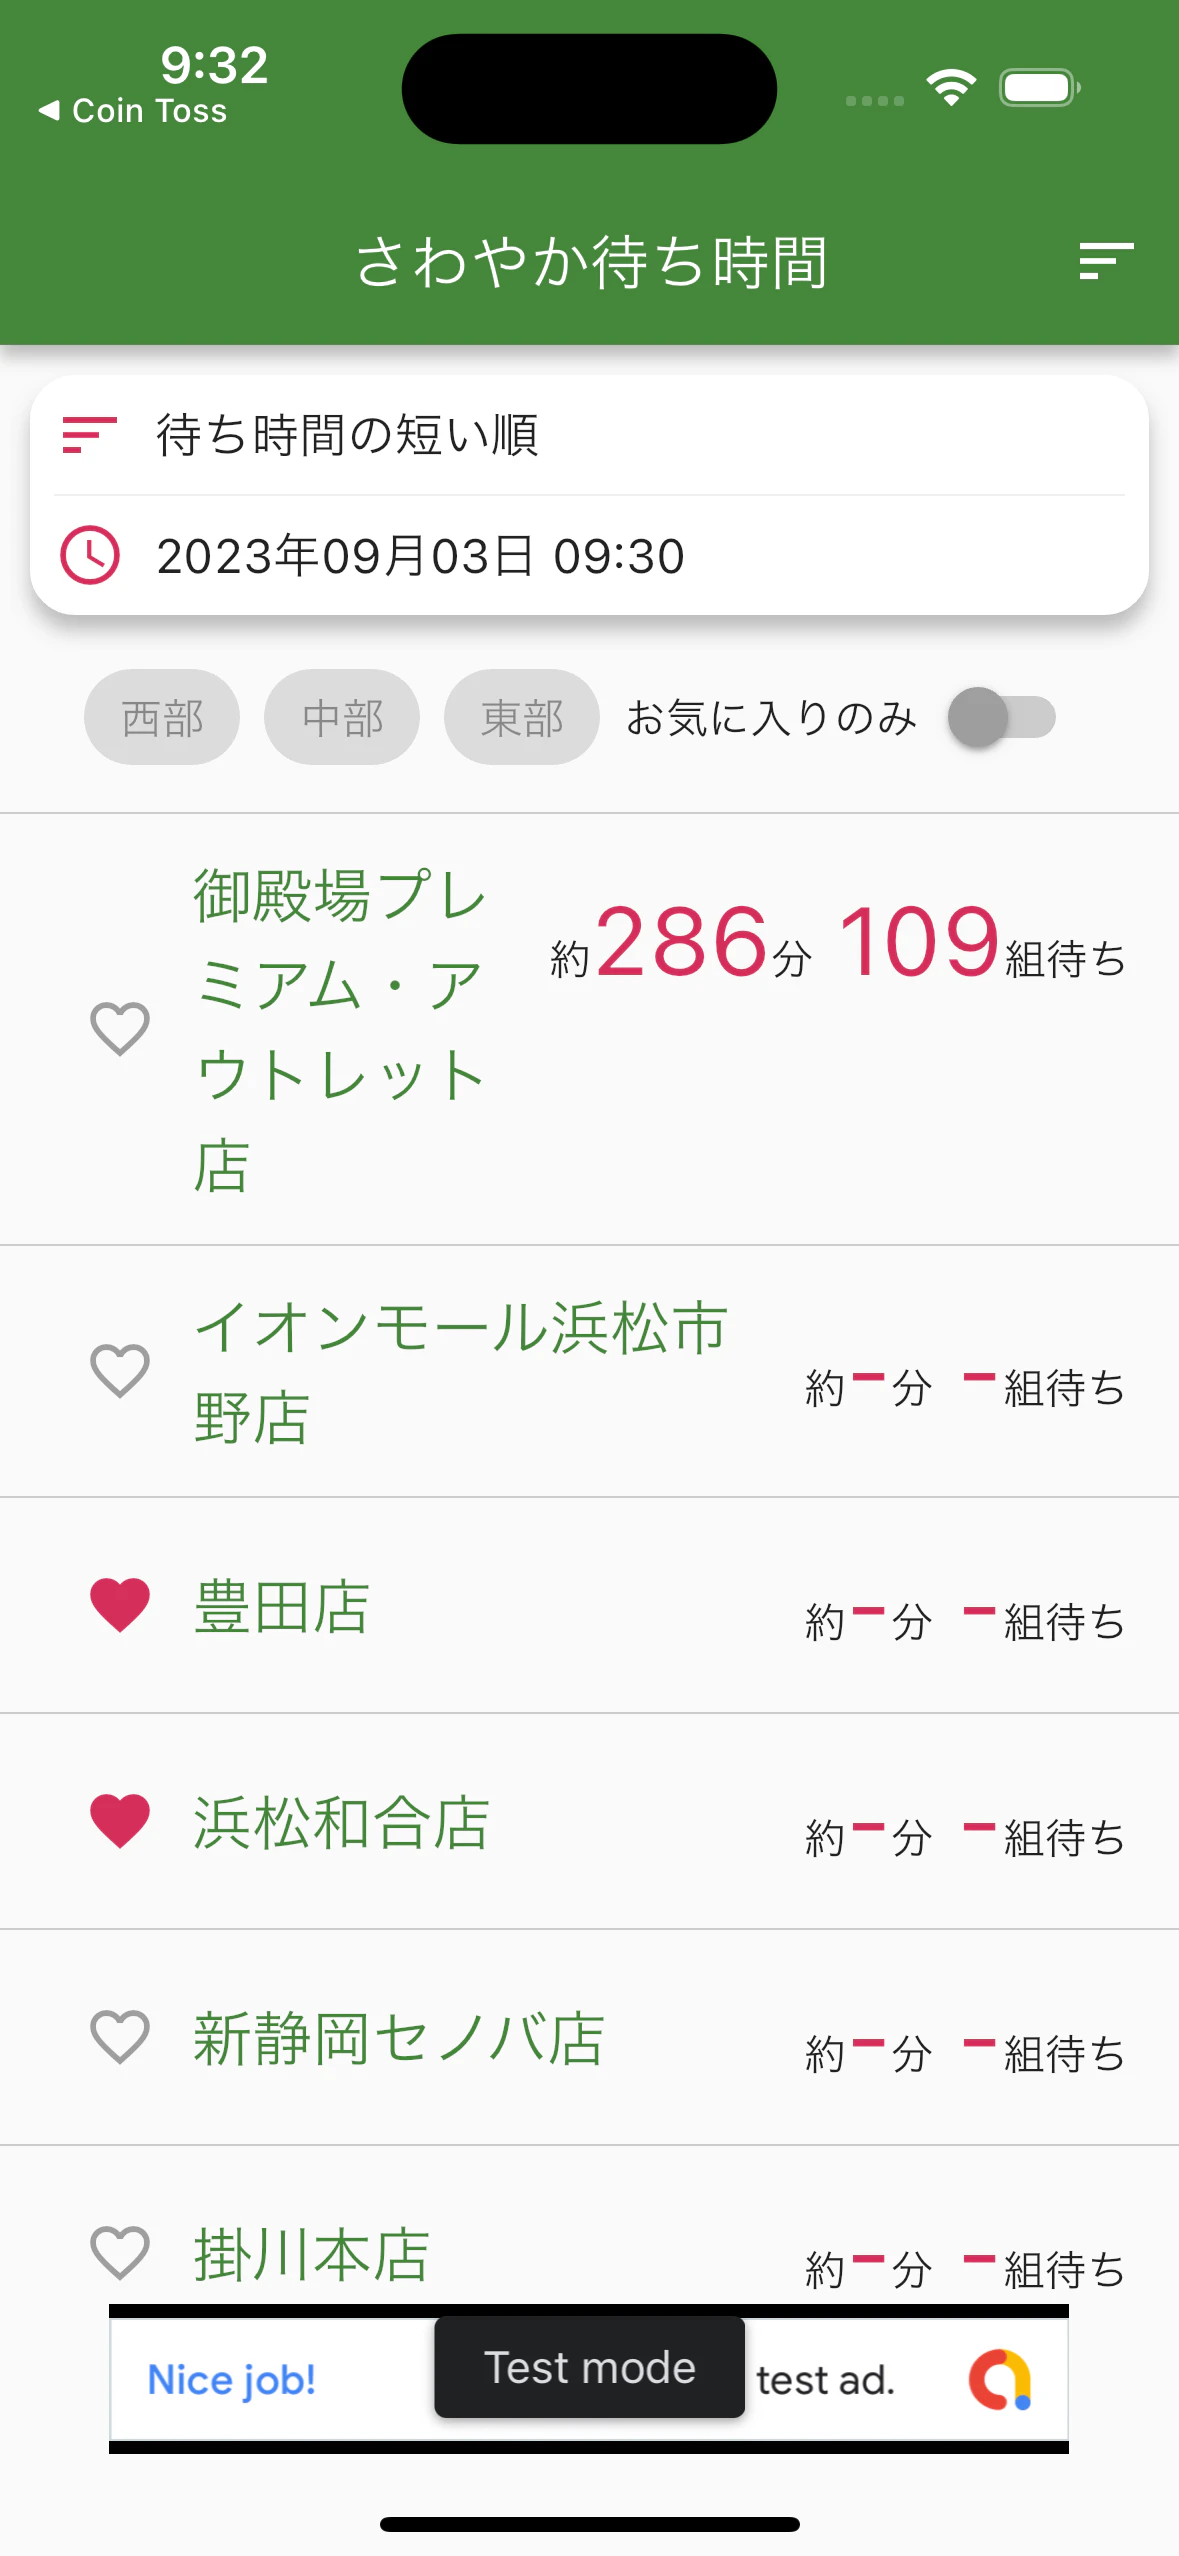Open 豊田店 store entry

pyautogui.click(x=589, y=1605)
